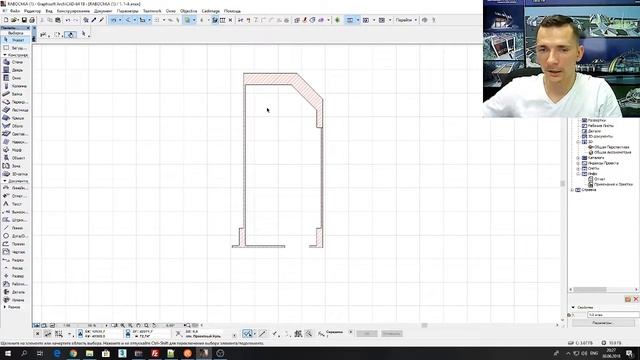
Task: Select the Curtain Wall (Навесная стена) tool
Action: coord(15,142)
